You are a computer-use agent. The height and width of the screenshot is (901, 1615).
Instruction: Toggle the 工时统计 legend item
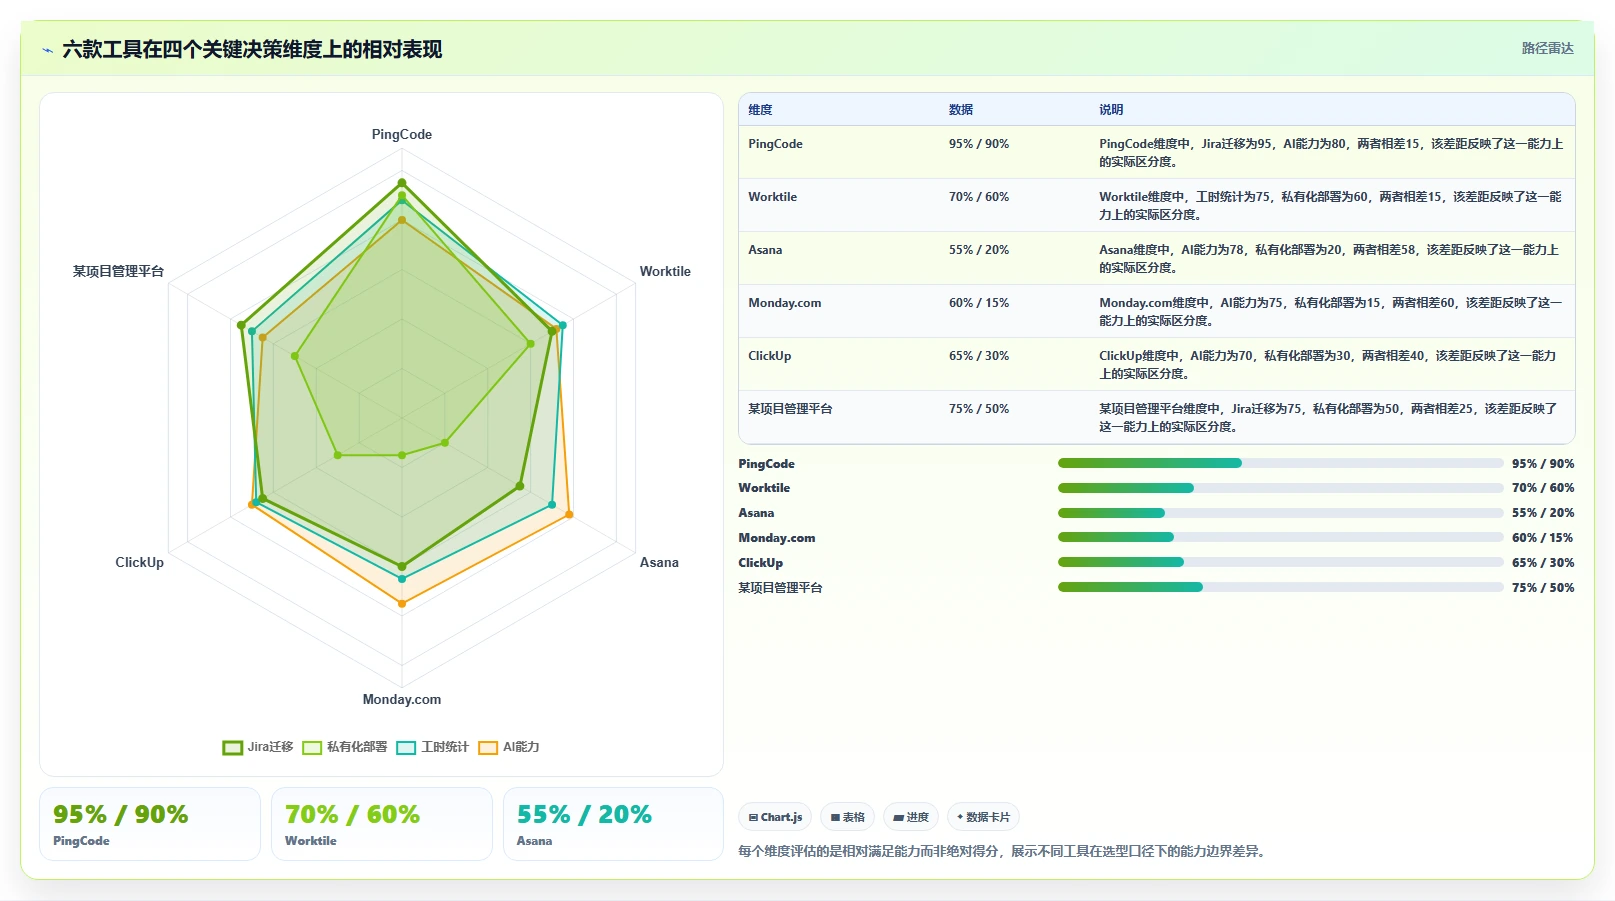click(432, 747)
